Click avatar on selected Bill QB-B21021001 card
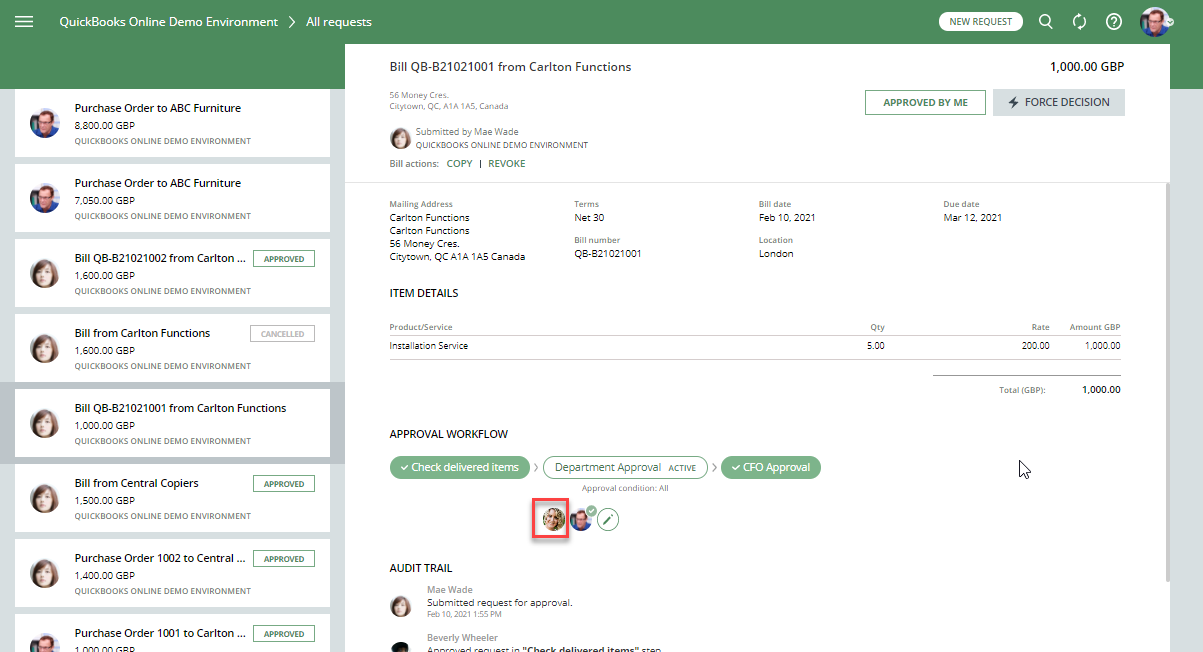Screen dimensions: 1203x652 pyautogui.click(x=44, y=423)
